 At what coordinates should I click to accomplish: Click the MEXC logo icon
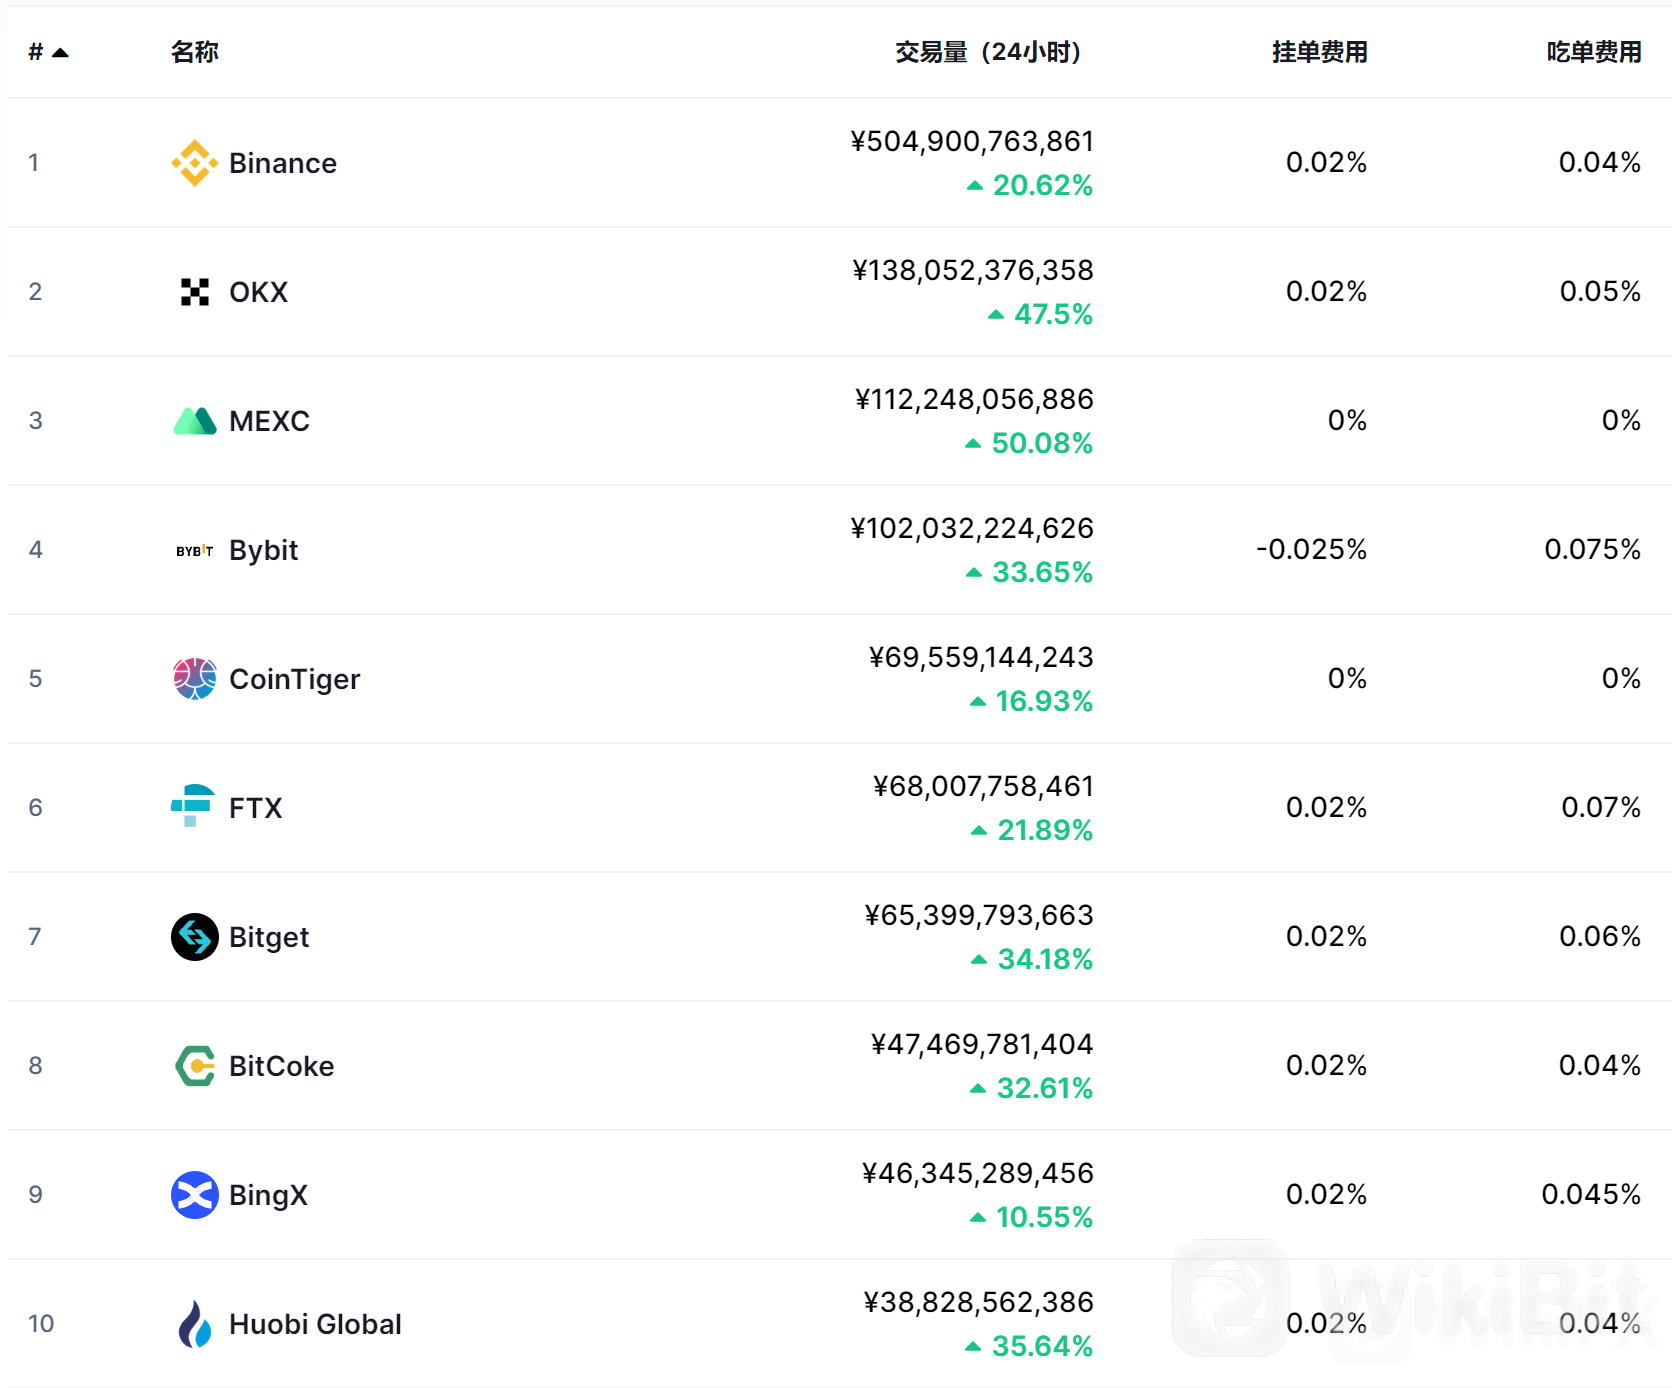click(195, 421)
